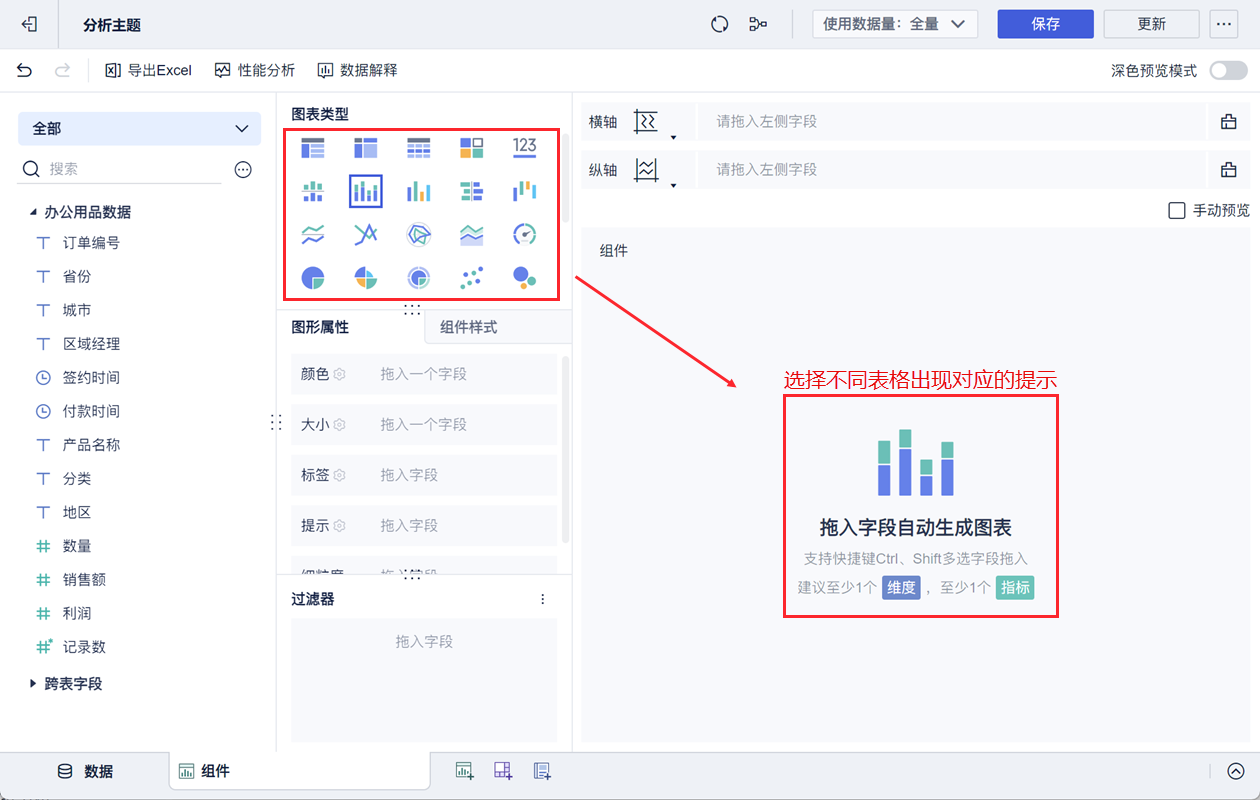The width and height of the screenshot is (1260, 800).
Task: Click the icon at right of 横轴 row
Action: [x=1228, y=122]
